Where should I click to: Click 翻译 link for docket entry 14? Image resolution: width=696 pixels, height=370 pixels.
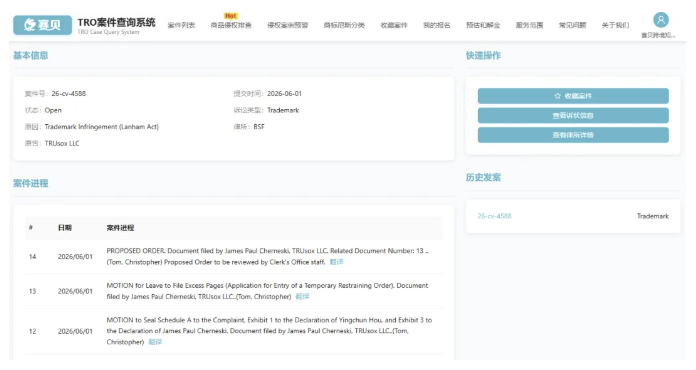336,262
